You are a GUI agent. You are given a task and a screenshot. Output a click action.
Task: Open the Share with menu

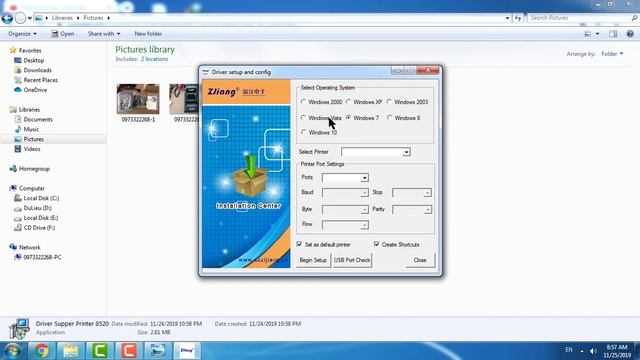104,34
